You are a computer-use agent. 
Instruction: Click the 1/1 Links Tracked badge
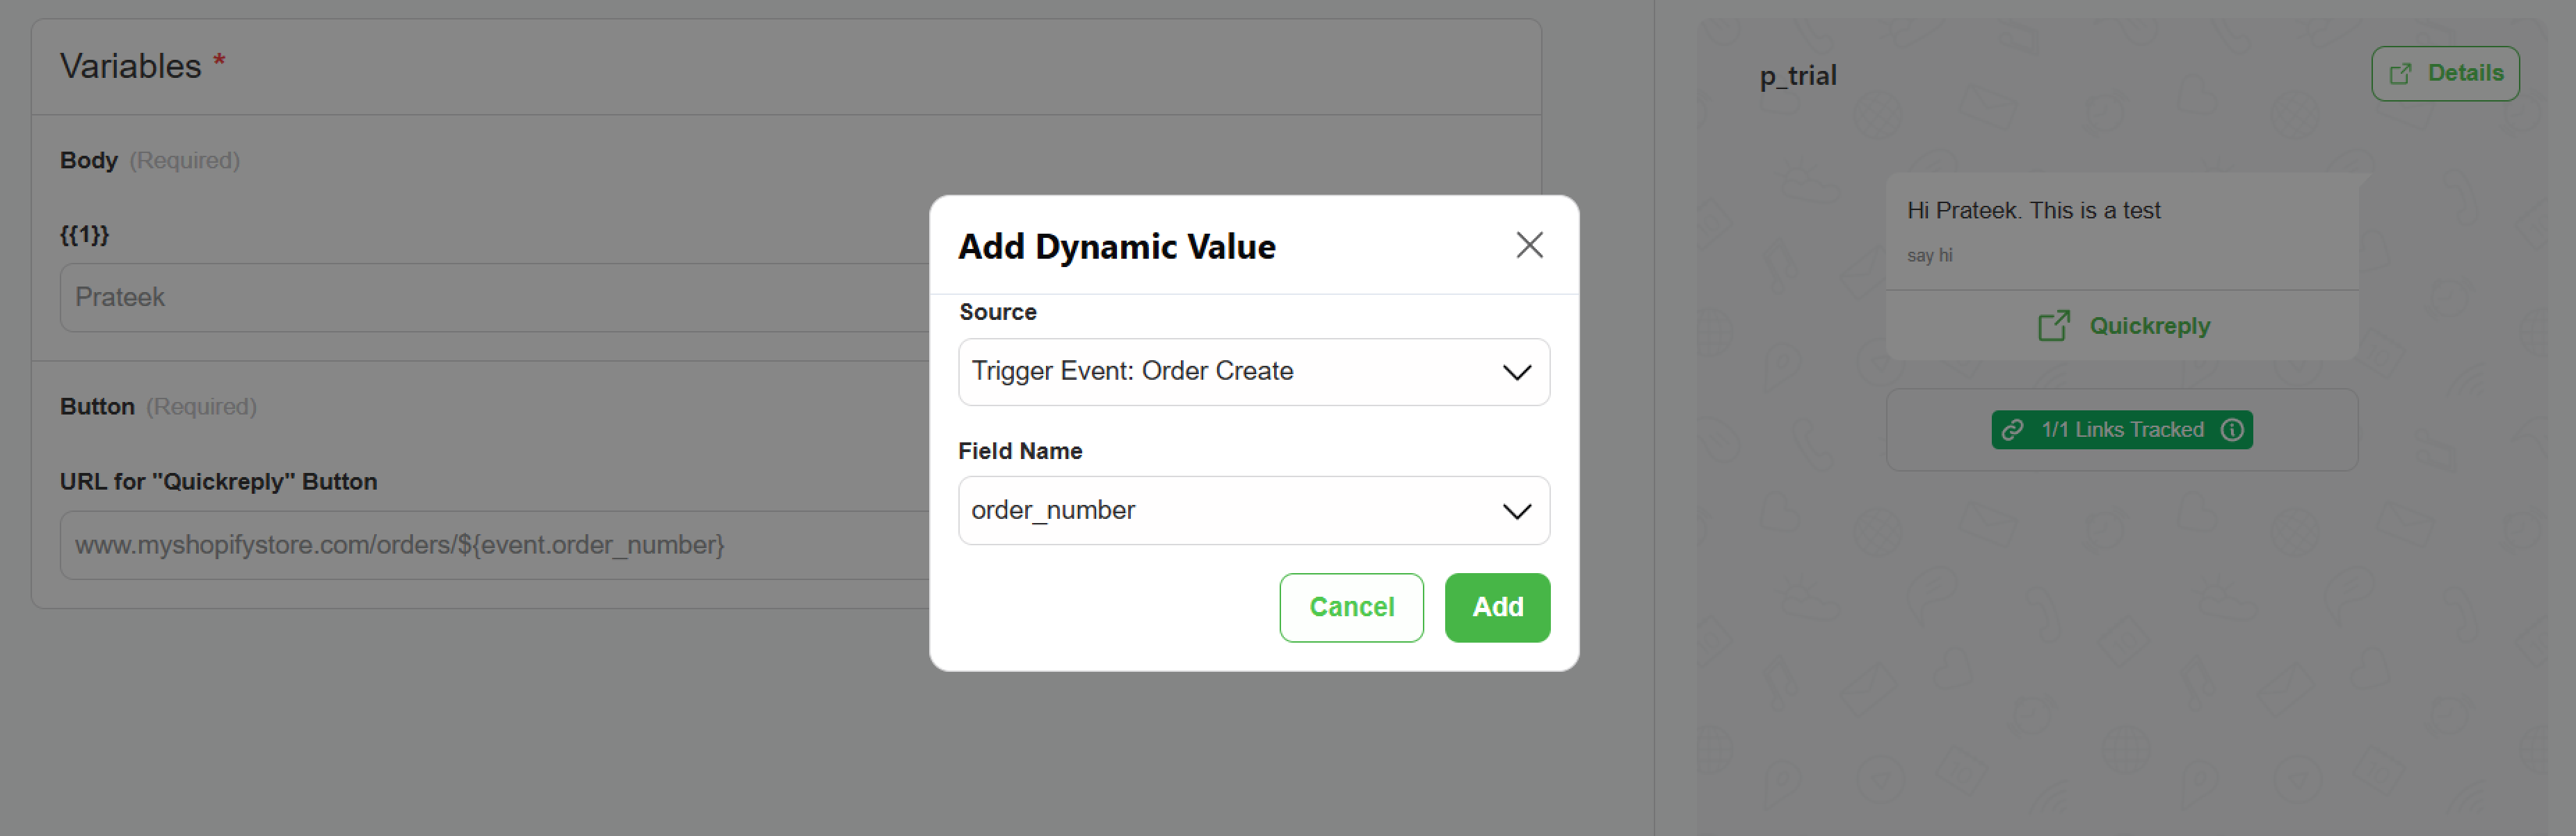[x=2122, y=430]
